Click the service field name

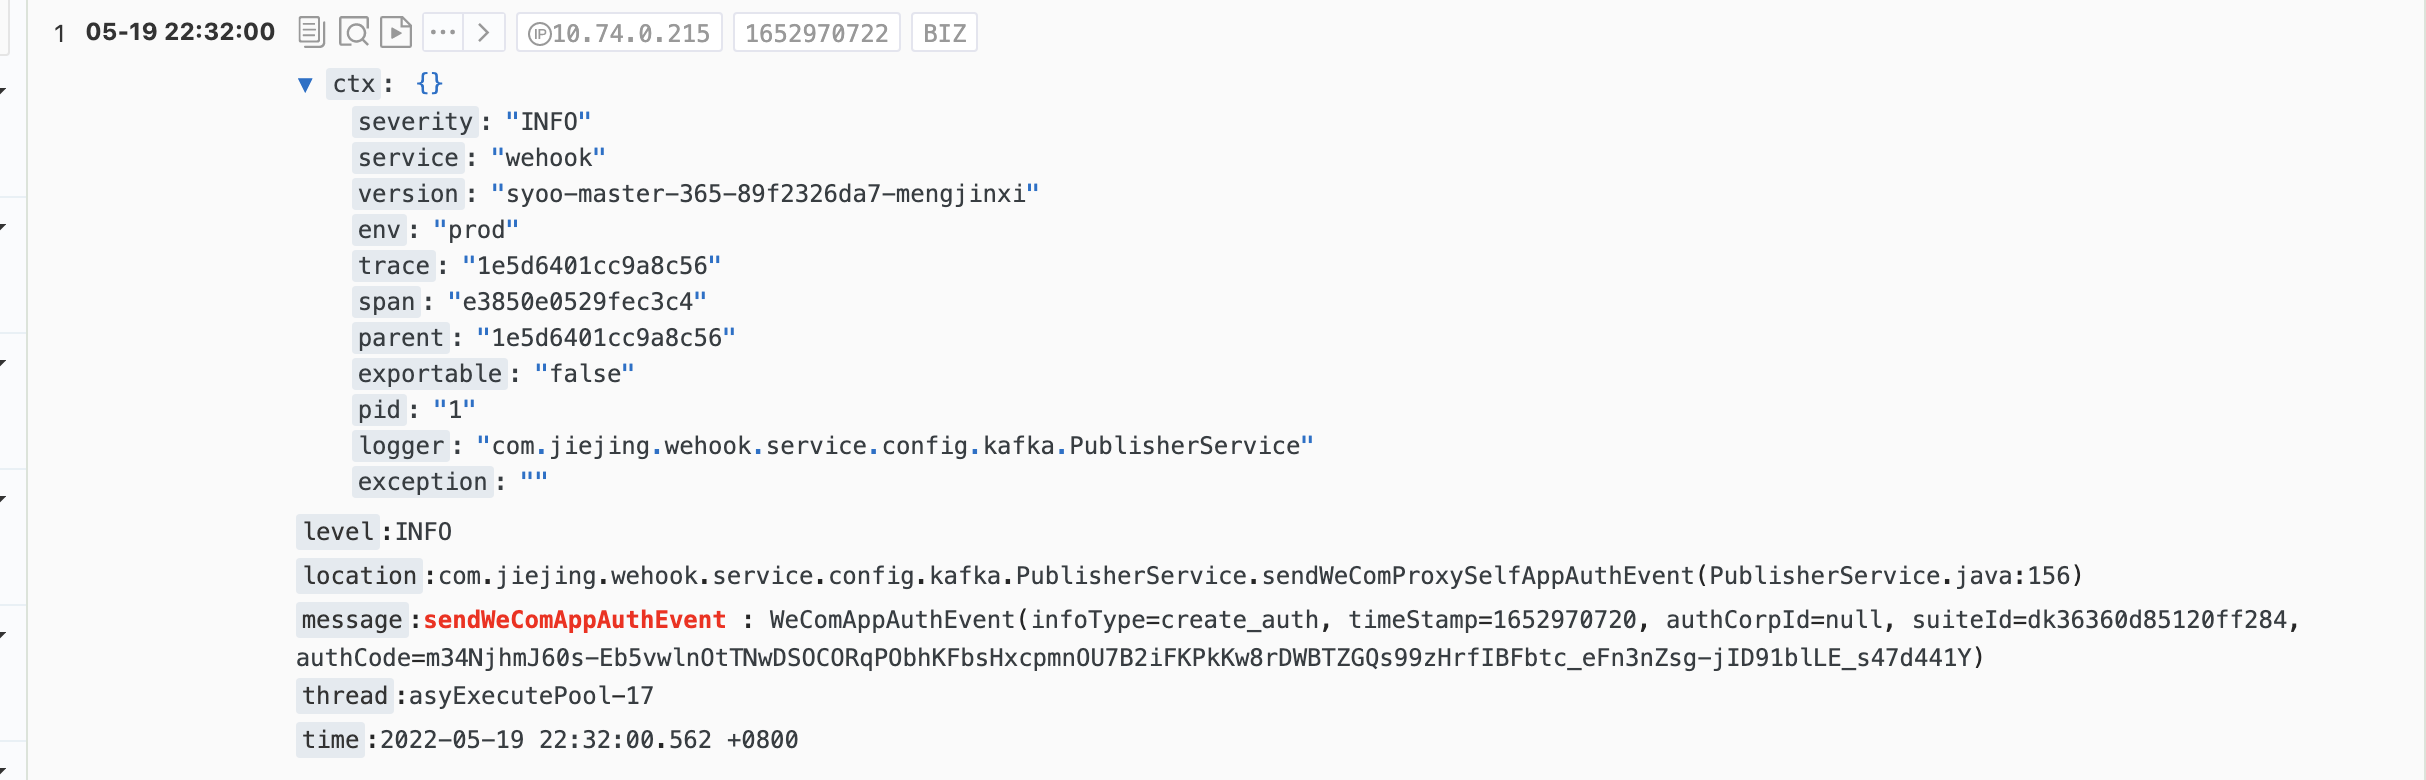[x=408, y=158]
